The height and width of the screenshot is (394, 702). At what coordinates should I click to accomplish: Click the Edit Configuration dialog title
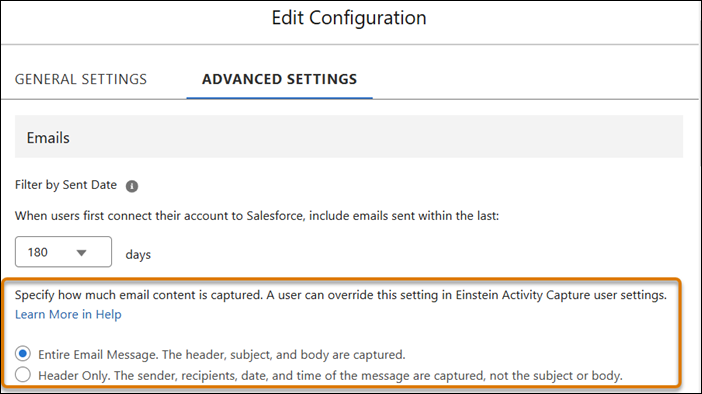349,18
